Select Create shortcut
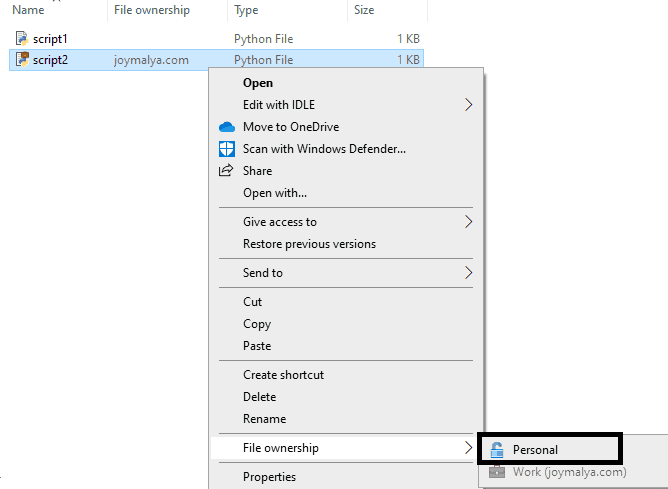The height and width of the screenshot is (489, 668). pyautogui.click(x=346, y=375)
